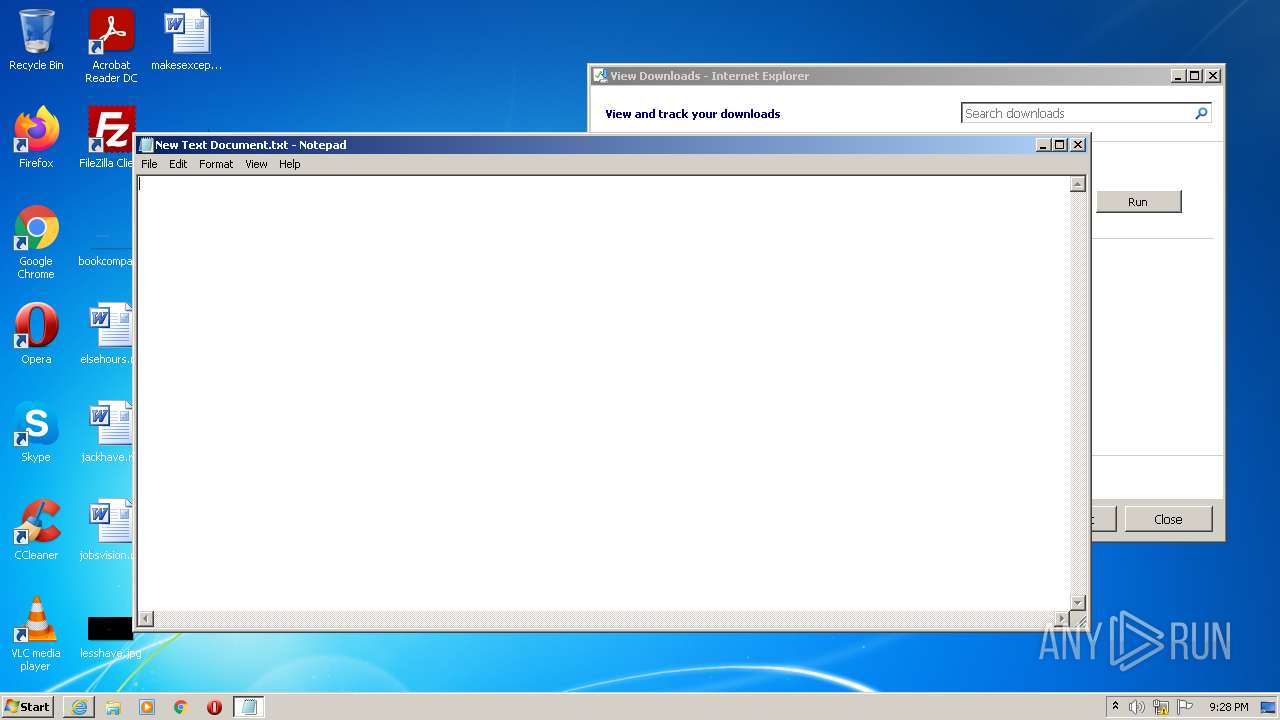The image size is (1280, 720).
Task: Launch CCleaner from the desktop
Action: [36, 530]
